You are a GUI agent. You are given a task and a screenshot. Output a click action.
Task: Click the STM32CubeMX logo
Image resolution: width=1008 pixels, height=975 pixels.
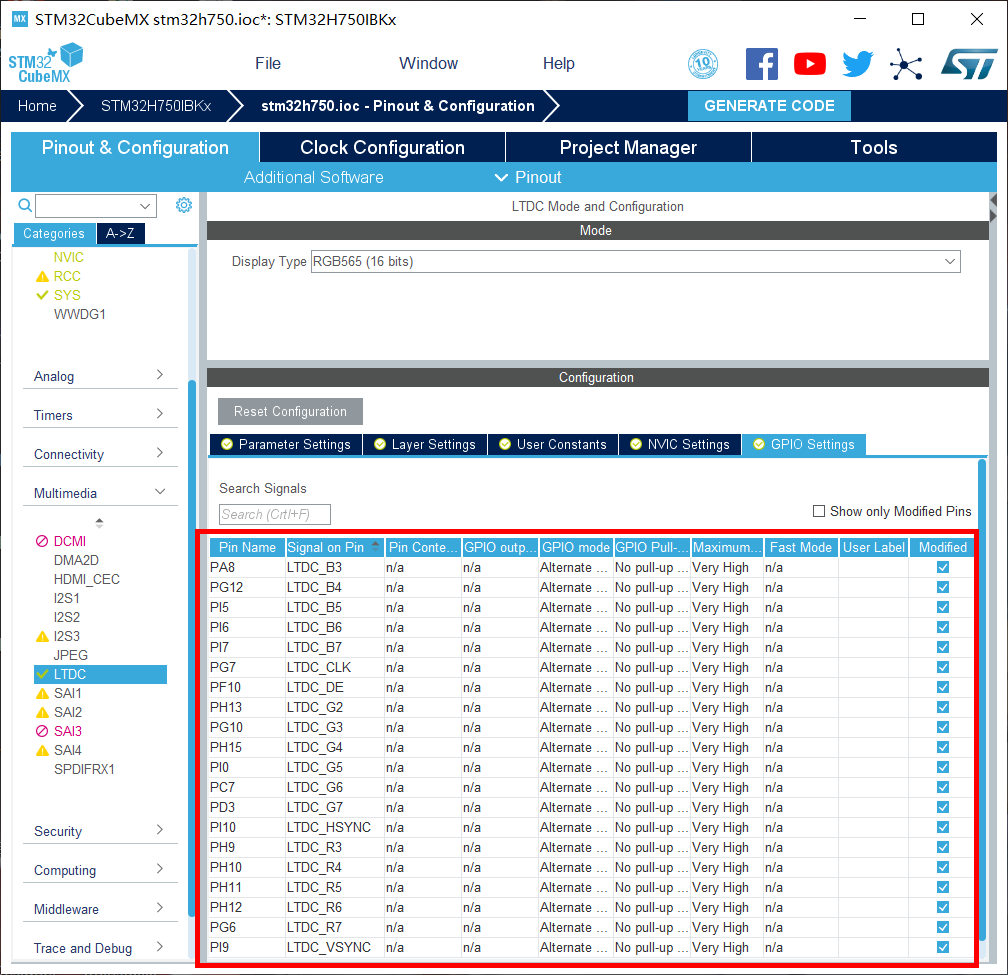45,63
